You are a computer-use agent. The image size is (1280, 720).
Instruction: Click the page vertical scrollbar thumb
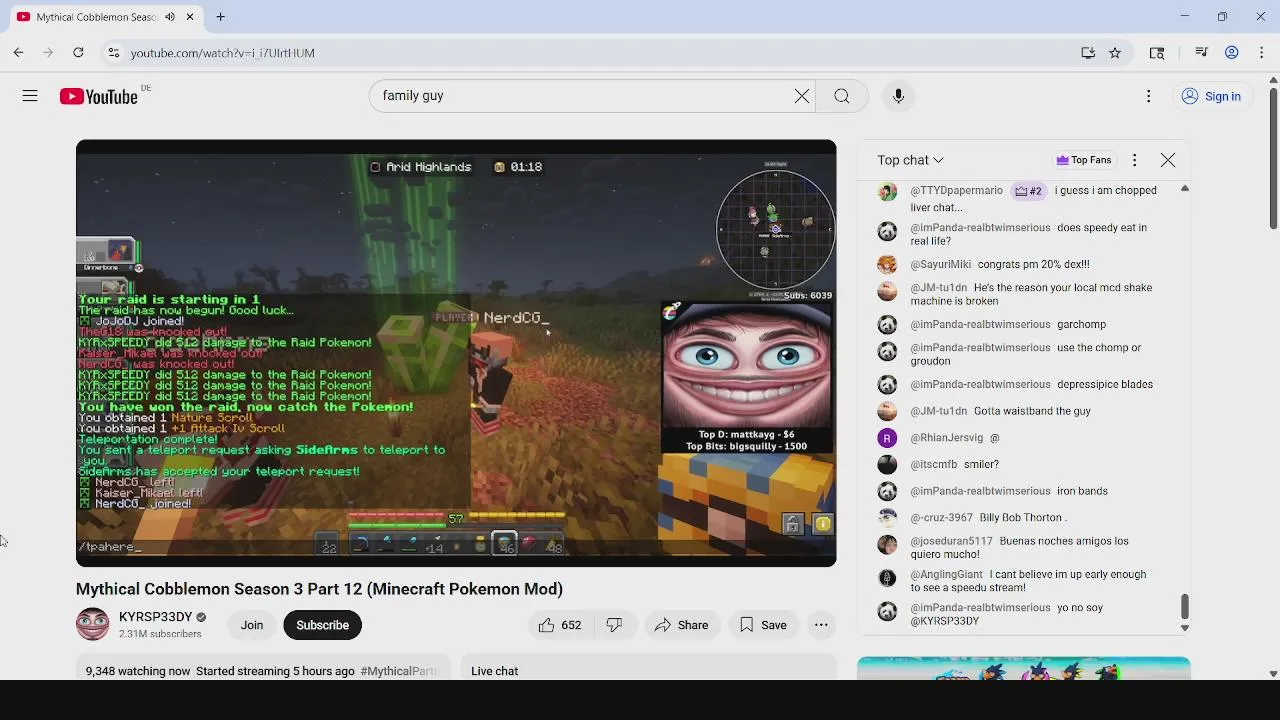coord(1273,158)
